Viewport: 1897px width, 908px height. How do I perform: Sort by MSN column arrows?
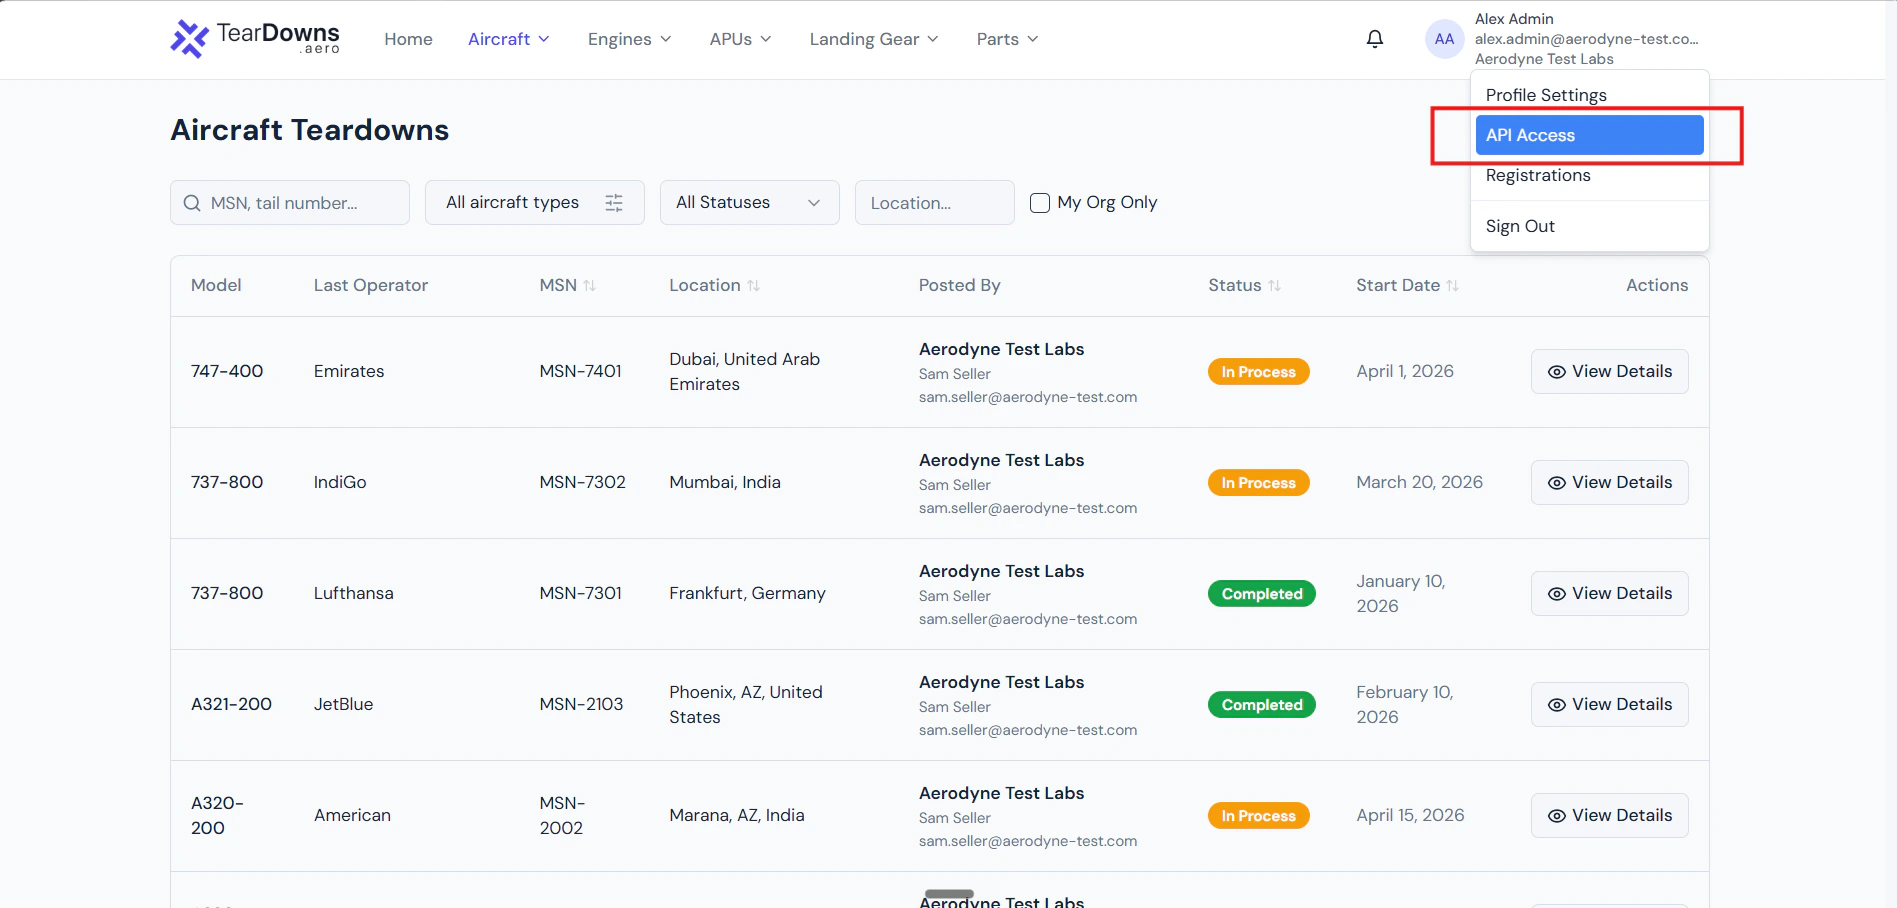pyautogui.click(x=590, y=286)
